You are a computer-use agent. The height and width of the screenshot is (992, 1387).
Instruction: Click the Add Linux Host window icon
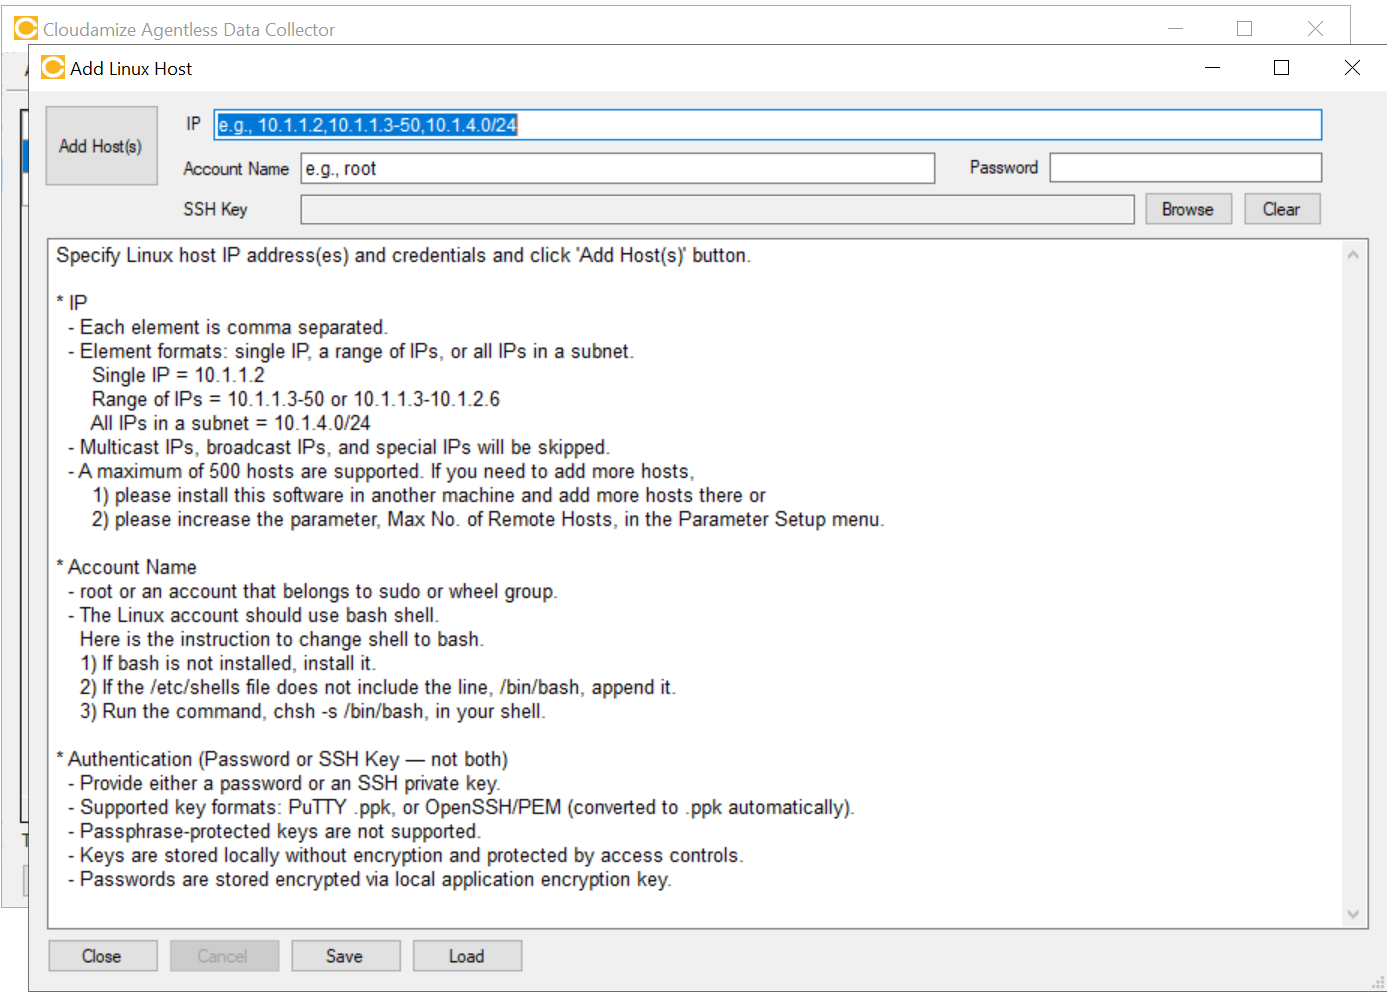tap(53, 68)
